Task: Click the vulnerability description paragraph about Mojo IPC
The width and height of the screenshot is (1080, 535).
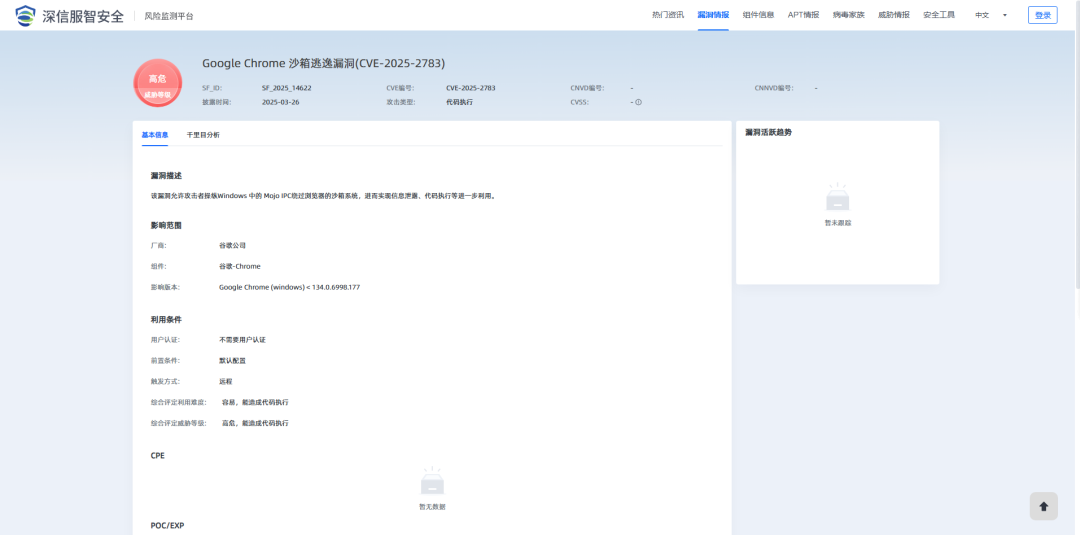Action: click(x=323, y=196)
